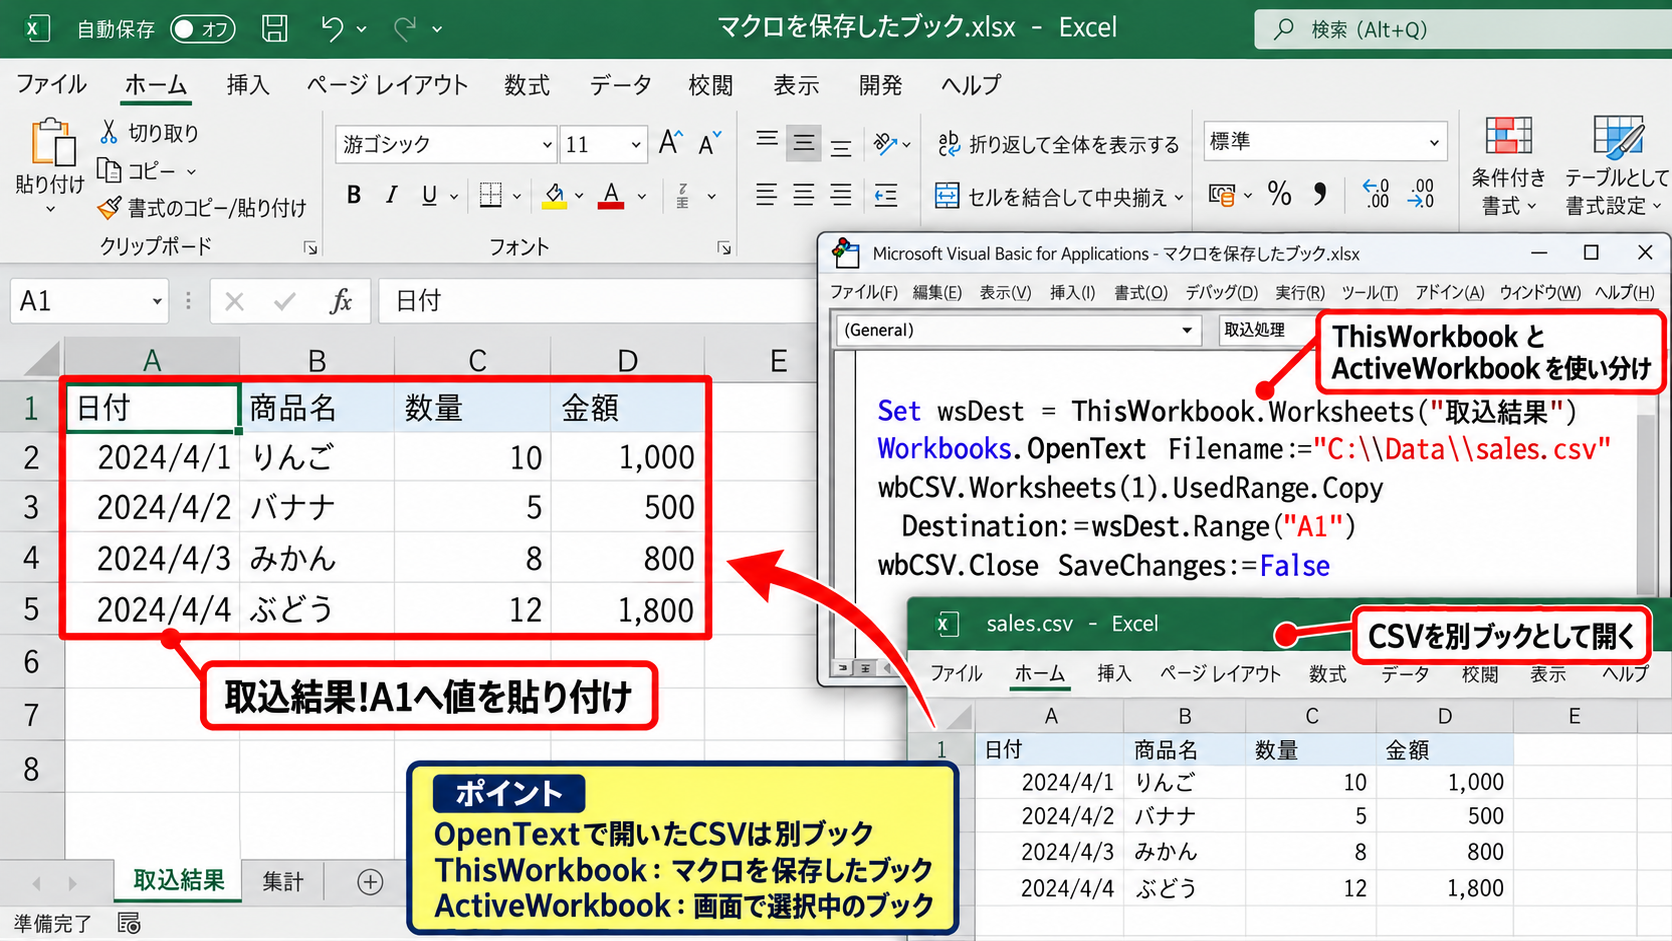
Task: Open 実行(R) menu in VBA window
Action: pos(1299,292)
